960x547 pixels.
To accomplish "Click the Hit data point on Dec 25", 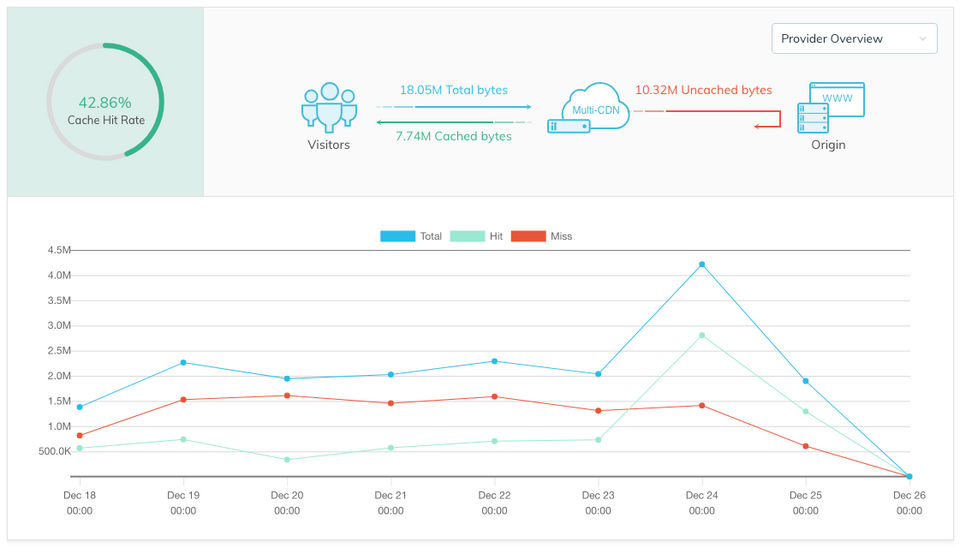I will tap(806, 412).
